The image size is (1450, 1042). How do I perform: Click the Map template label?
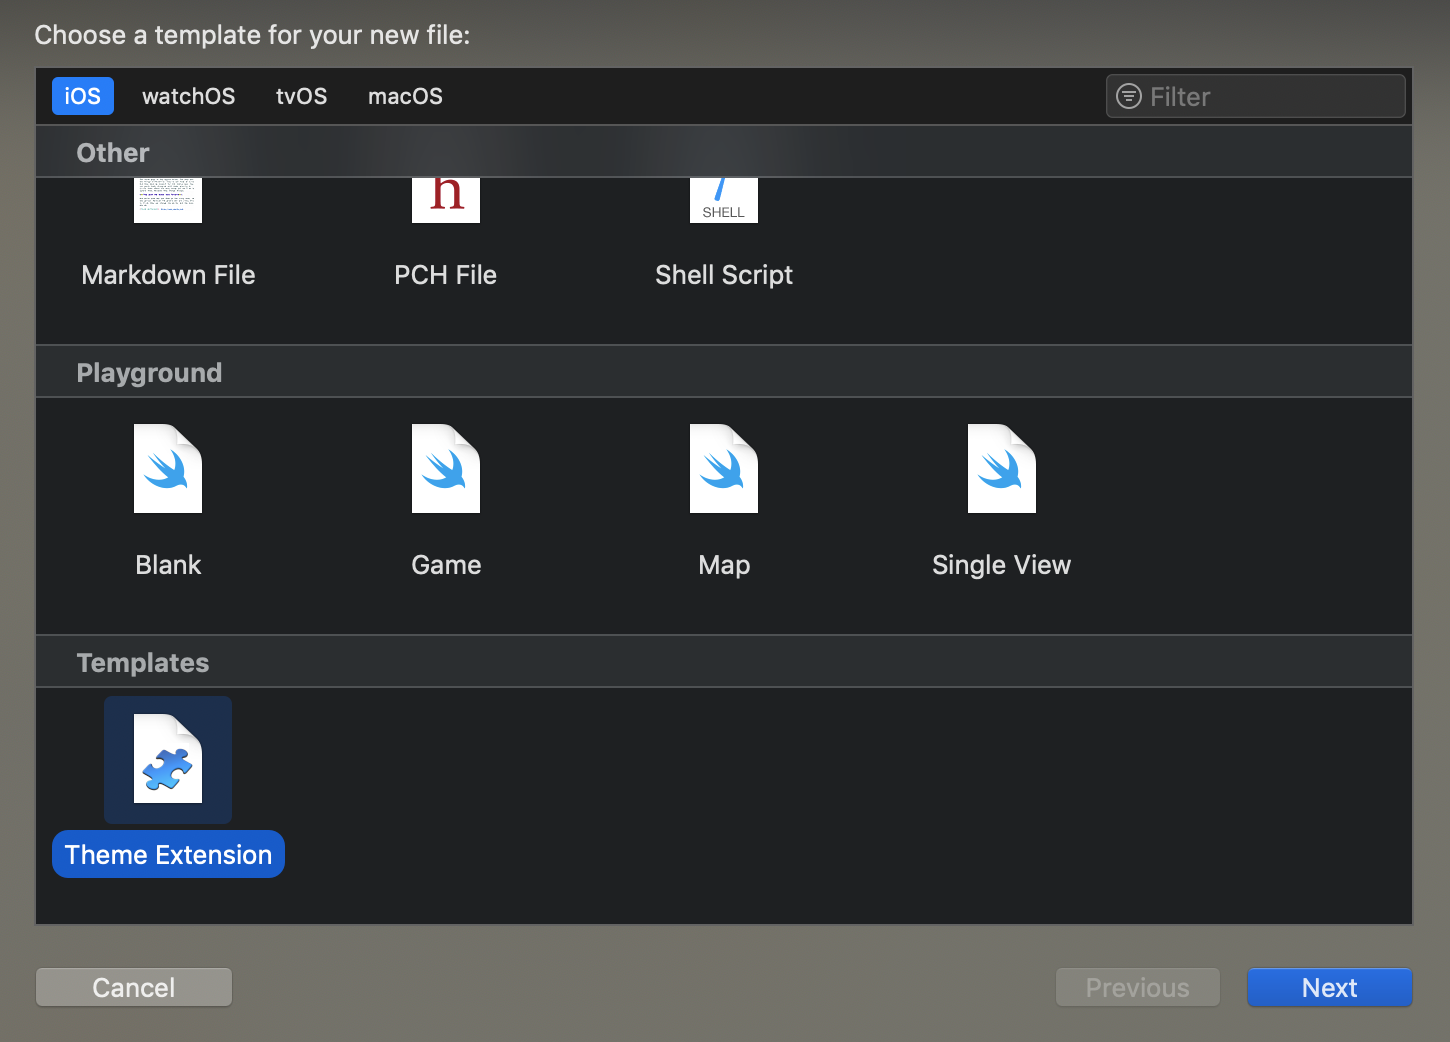coord(724,565)
